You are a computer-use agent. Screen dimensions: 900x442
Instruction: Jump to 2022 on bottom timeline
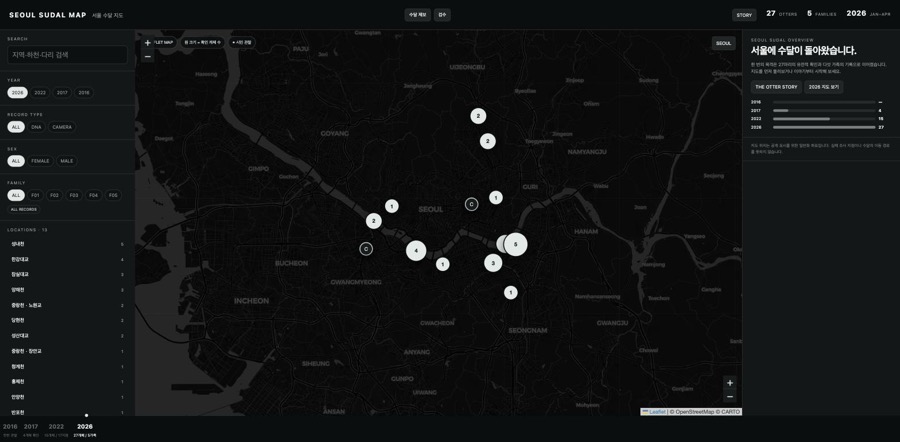(x=56, y=429)
